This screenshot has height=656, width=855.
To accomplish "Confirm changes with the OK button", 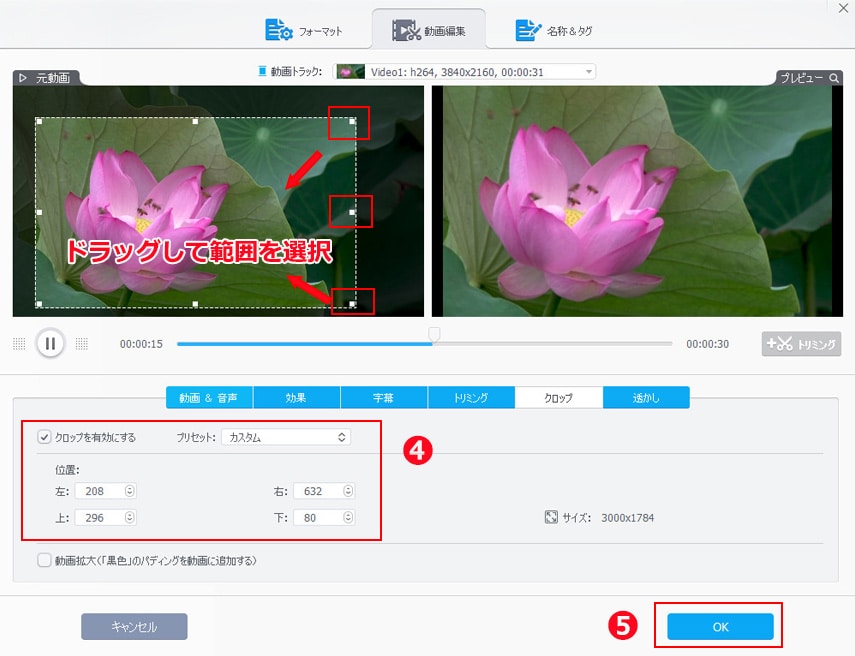I will tap(719, 625).
